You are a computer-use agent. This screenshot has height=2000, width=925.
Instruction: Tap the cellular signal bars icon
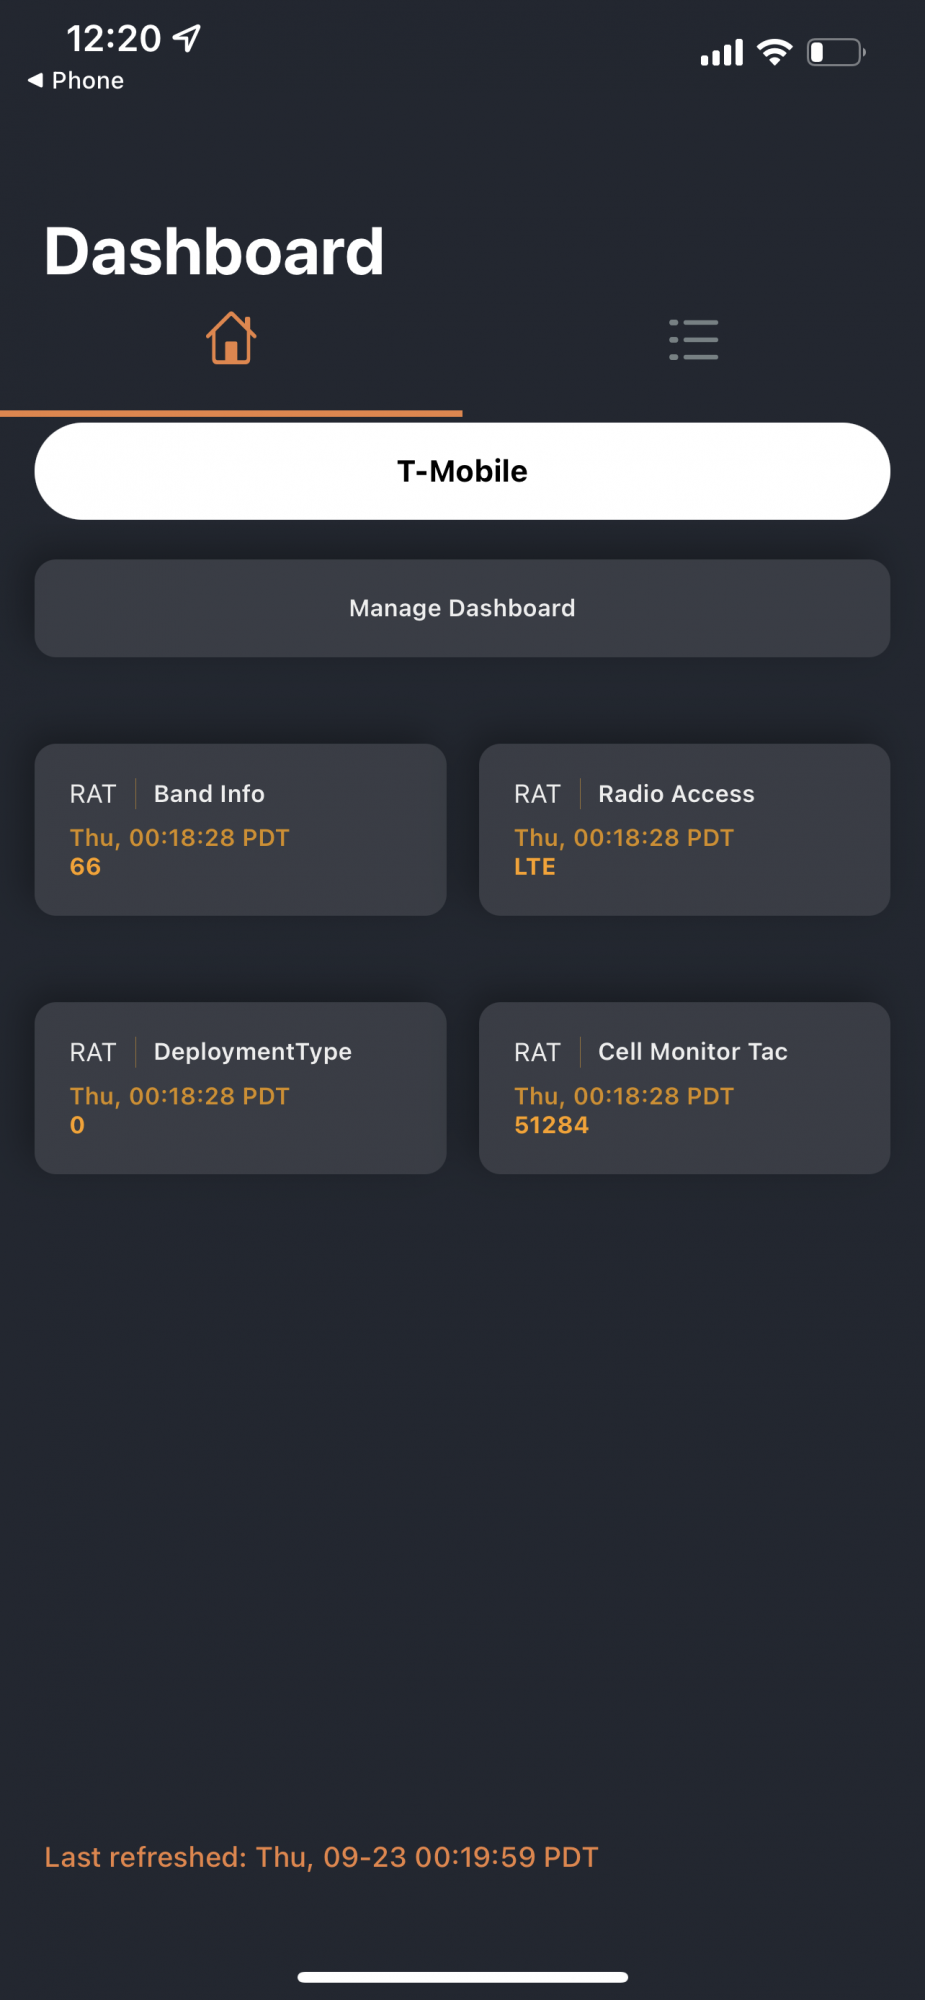pyautogui.click(x=721, y=53)
